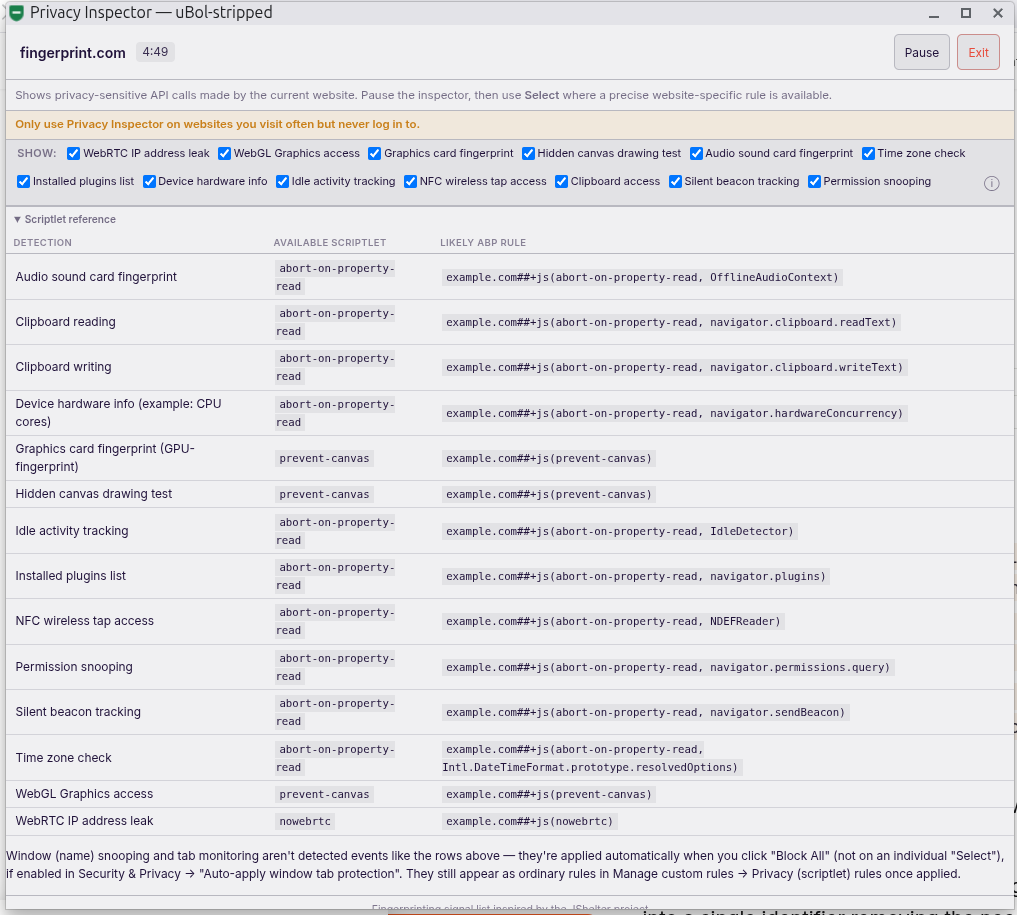Click the IdleDetector rule code
Screen dimensions: 1017x915
tap(619, 532)
